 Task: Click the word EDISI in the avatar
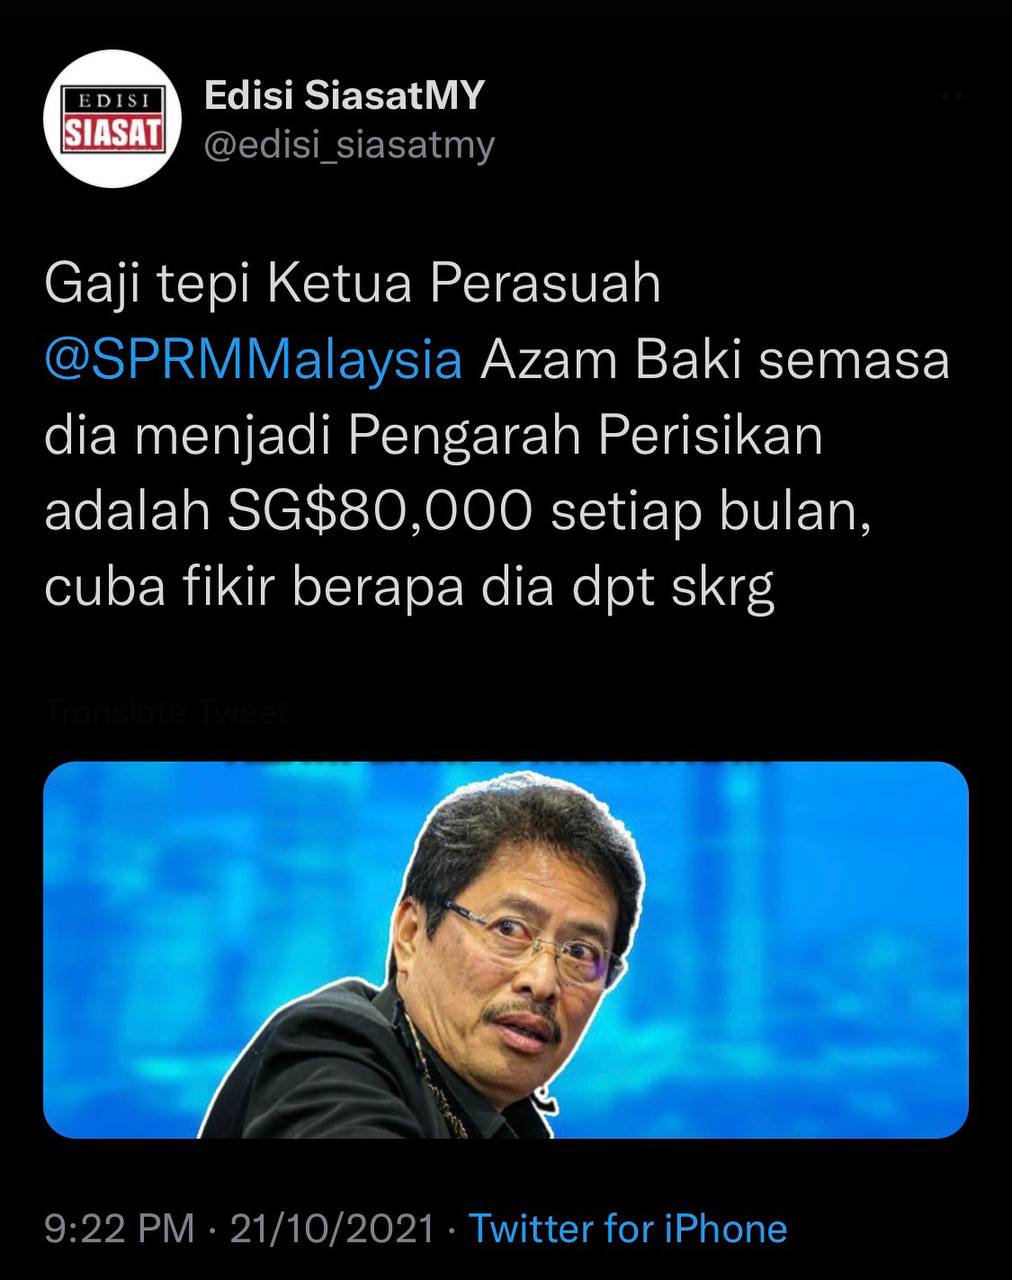tap(113, 100)
